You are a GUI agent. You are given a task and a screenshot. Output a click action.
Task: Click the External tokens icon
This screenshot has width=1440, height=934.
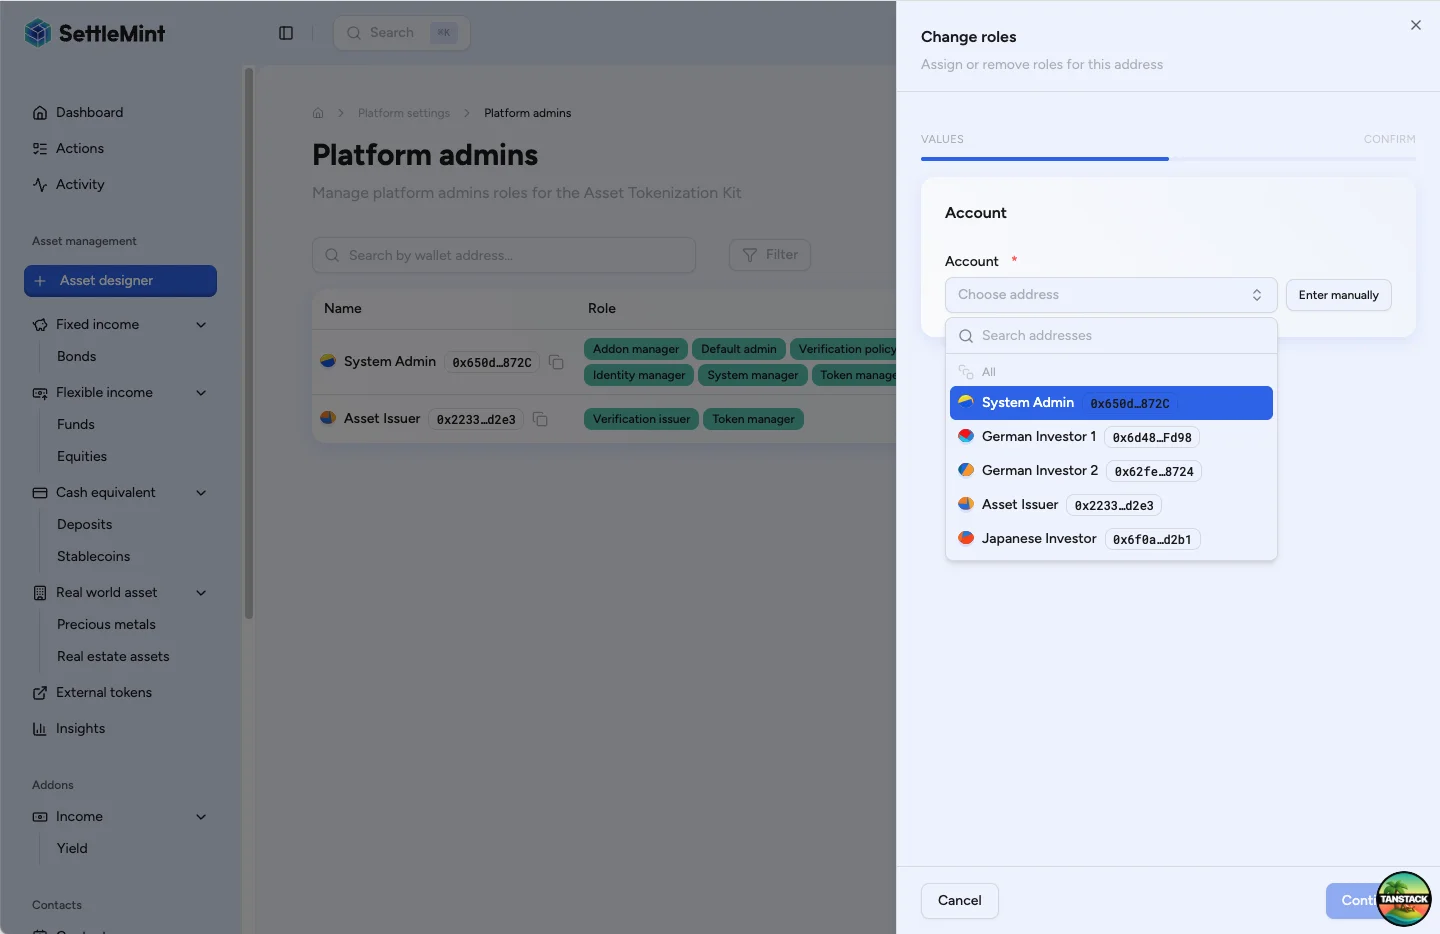[x=40, y=692]
